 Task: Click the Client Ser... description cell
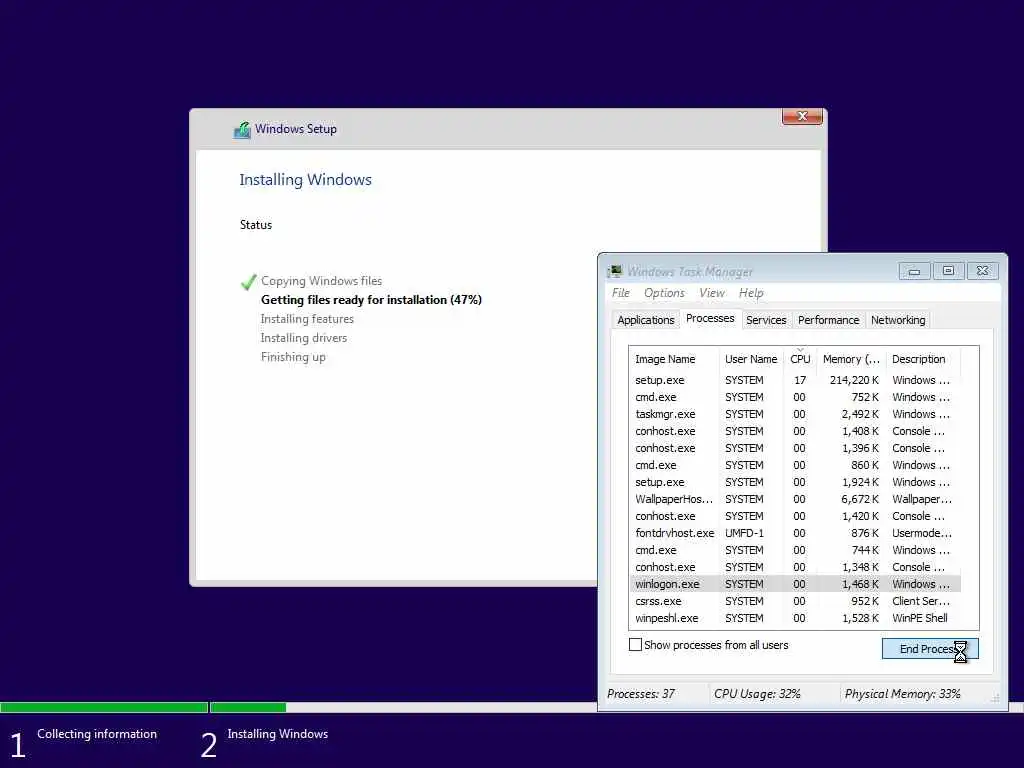pos(921,601)
